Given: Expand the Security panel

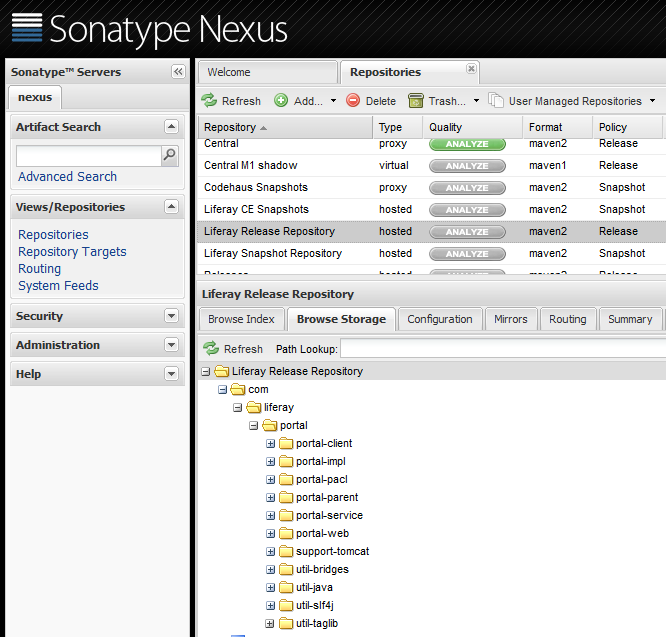Looking at the screenshot, I should coord(171,316).
